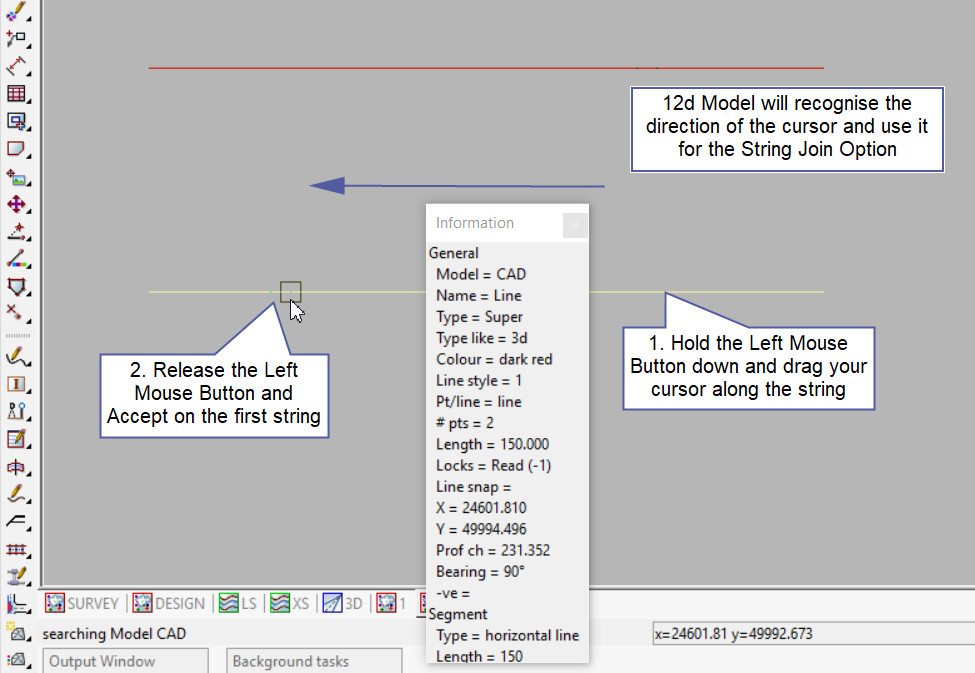Click the 'X = 24601.810' information row

pyautogui.click(x=481, y=508)
